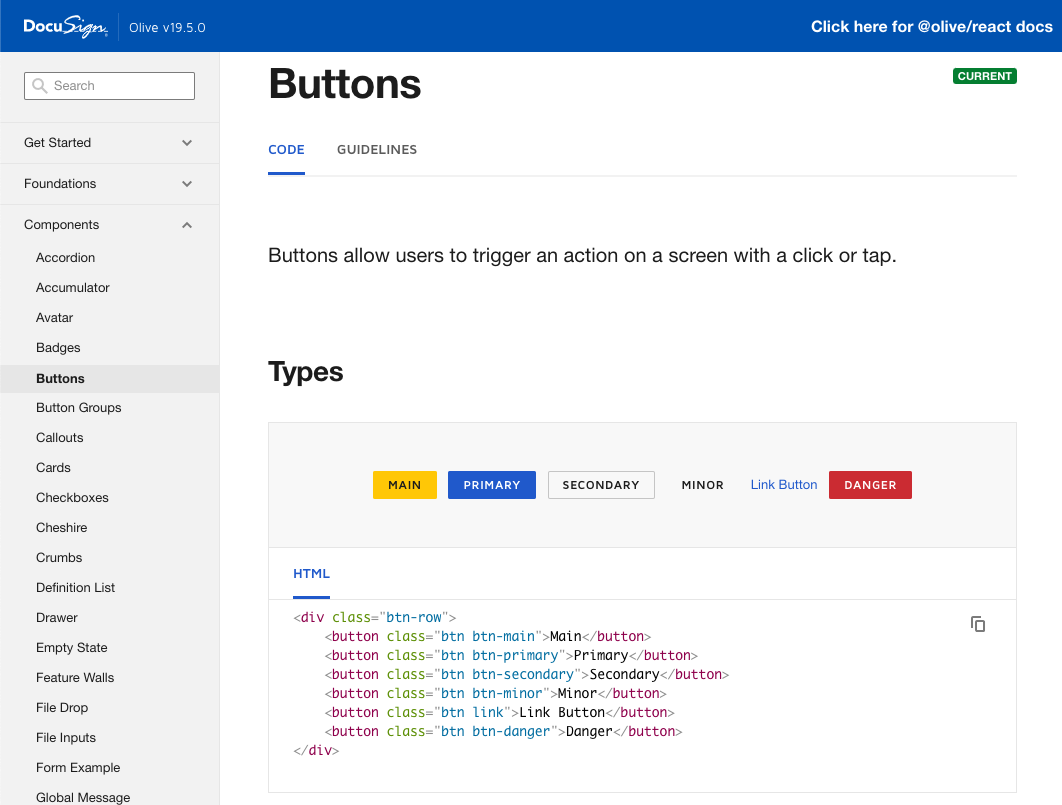The height and width of the screenshot is (805, 1062).
Task: Copy the HTML code snippet
Action: 977,624
